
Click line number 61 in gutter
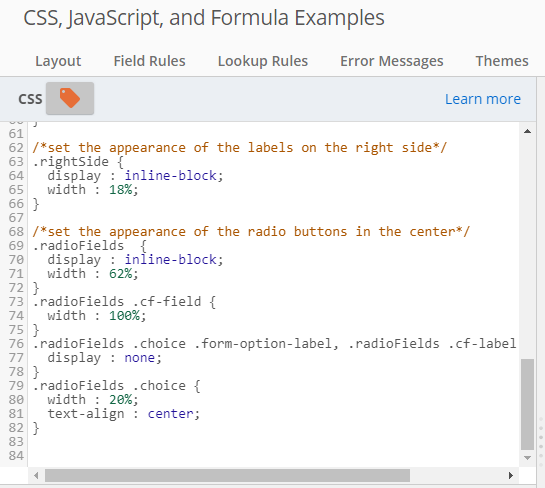[16, 134]
